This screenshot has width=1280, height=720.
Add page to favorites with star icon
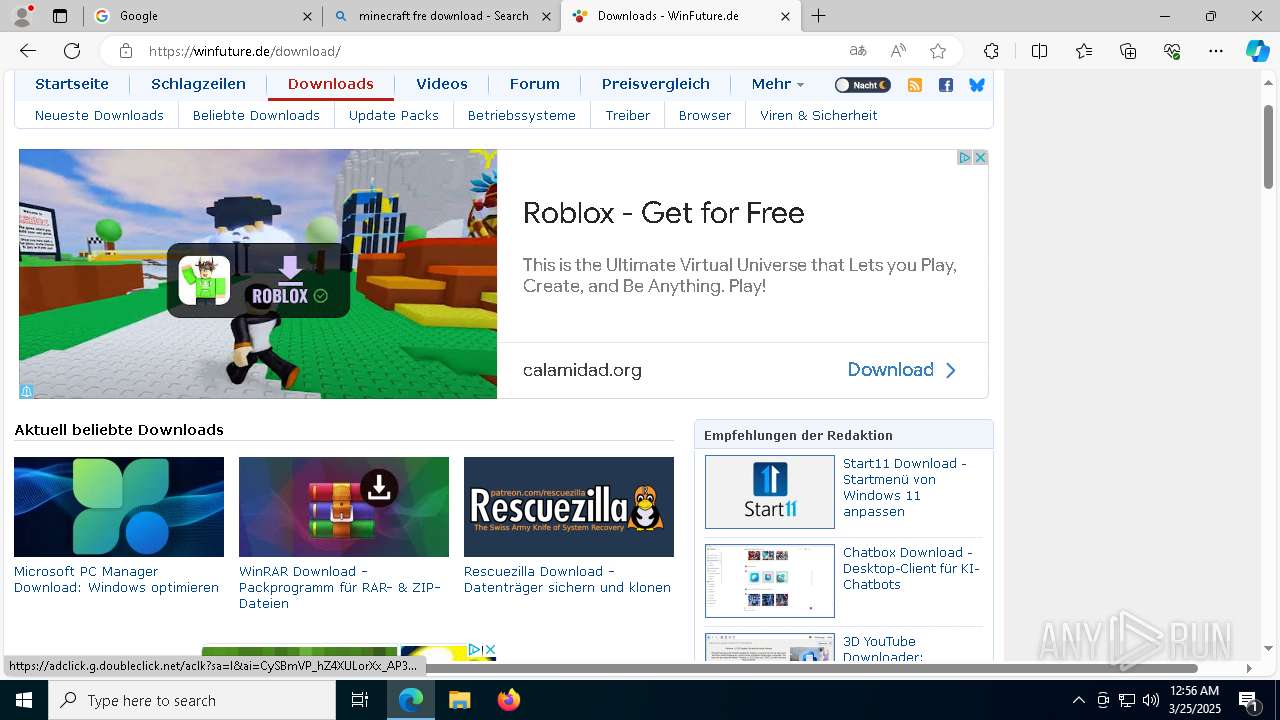937,51
